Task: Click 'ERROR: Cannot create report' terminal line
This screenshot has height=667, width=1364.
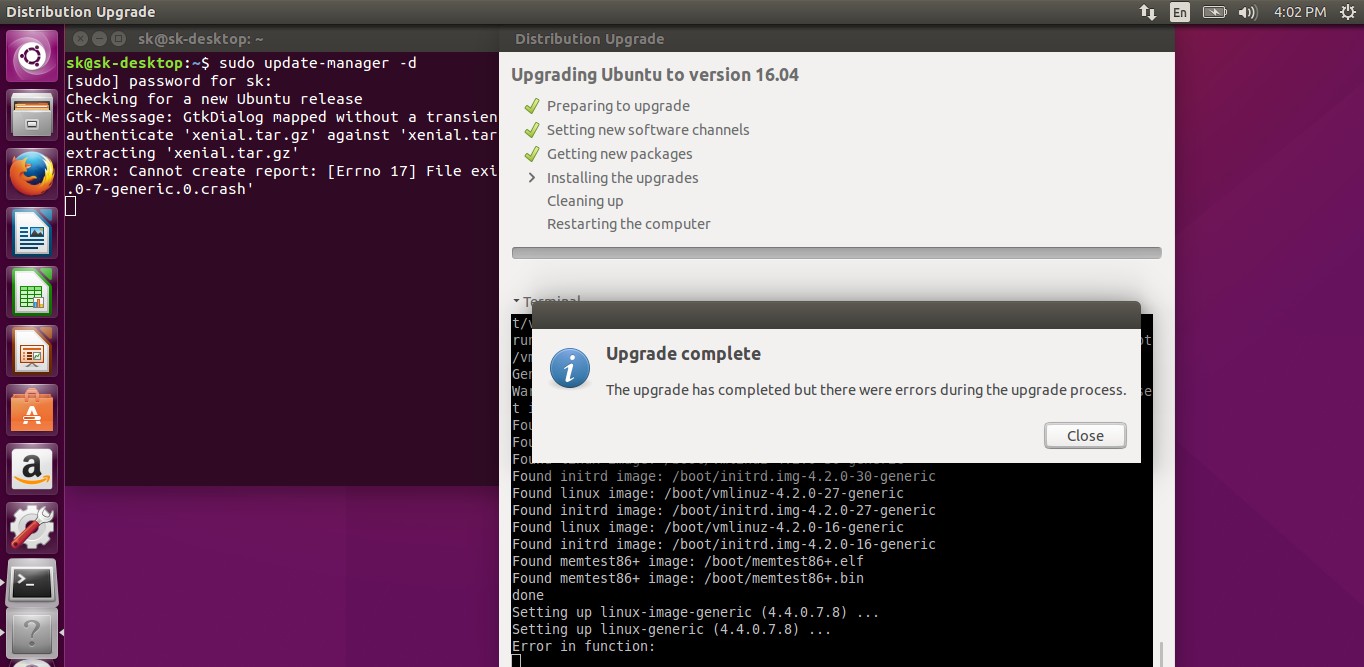Action: coord(282,171)
